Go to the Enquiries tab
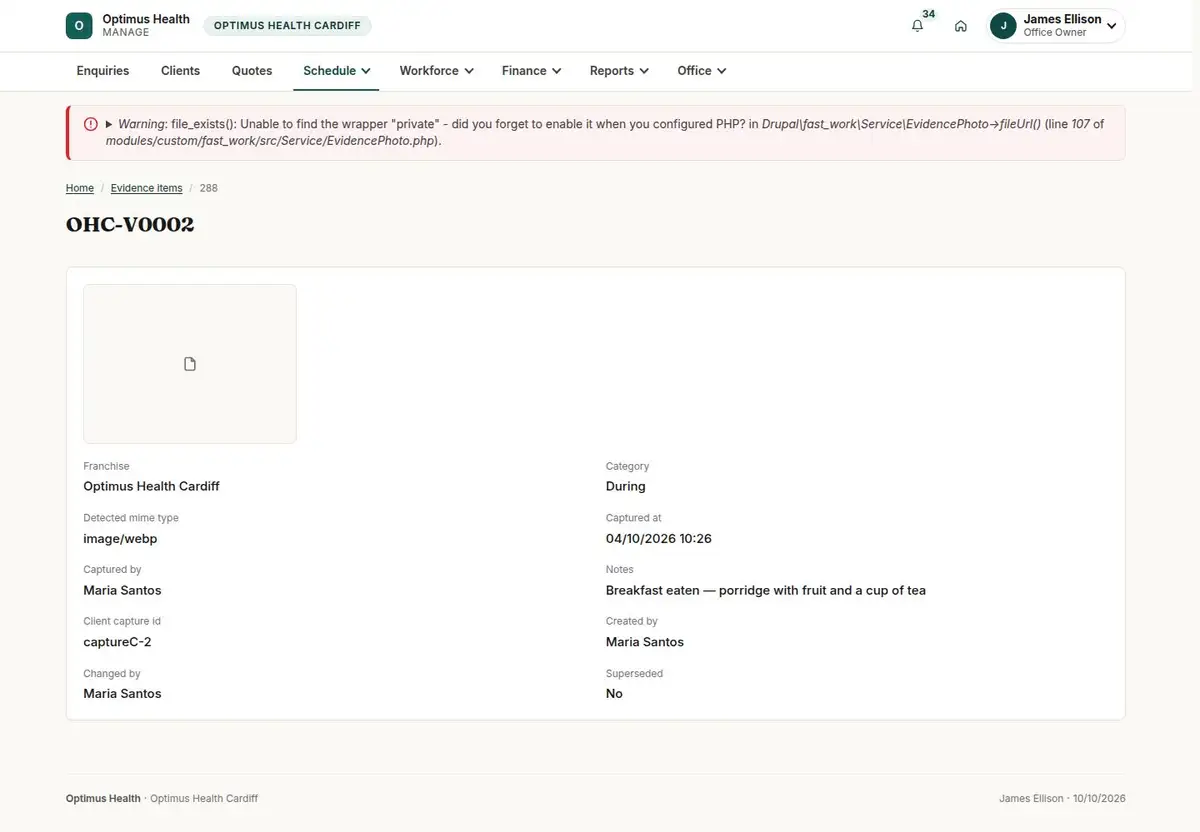The image size is (1200, 832). (103, 71)
